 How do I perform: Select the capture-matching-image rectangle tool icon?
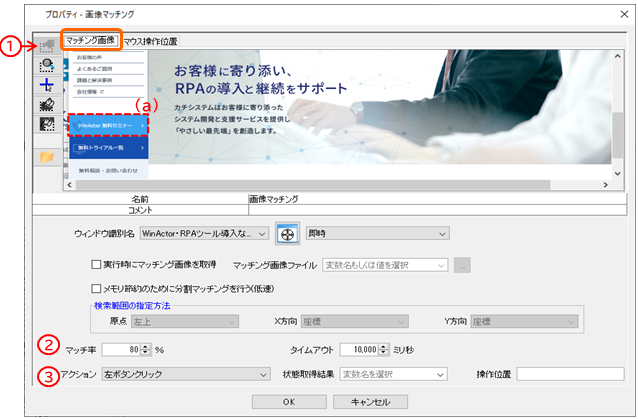click(x=47, y=46)
